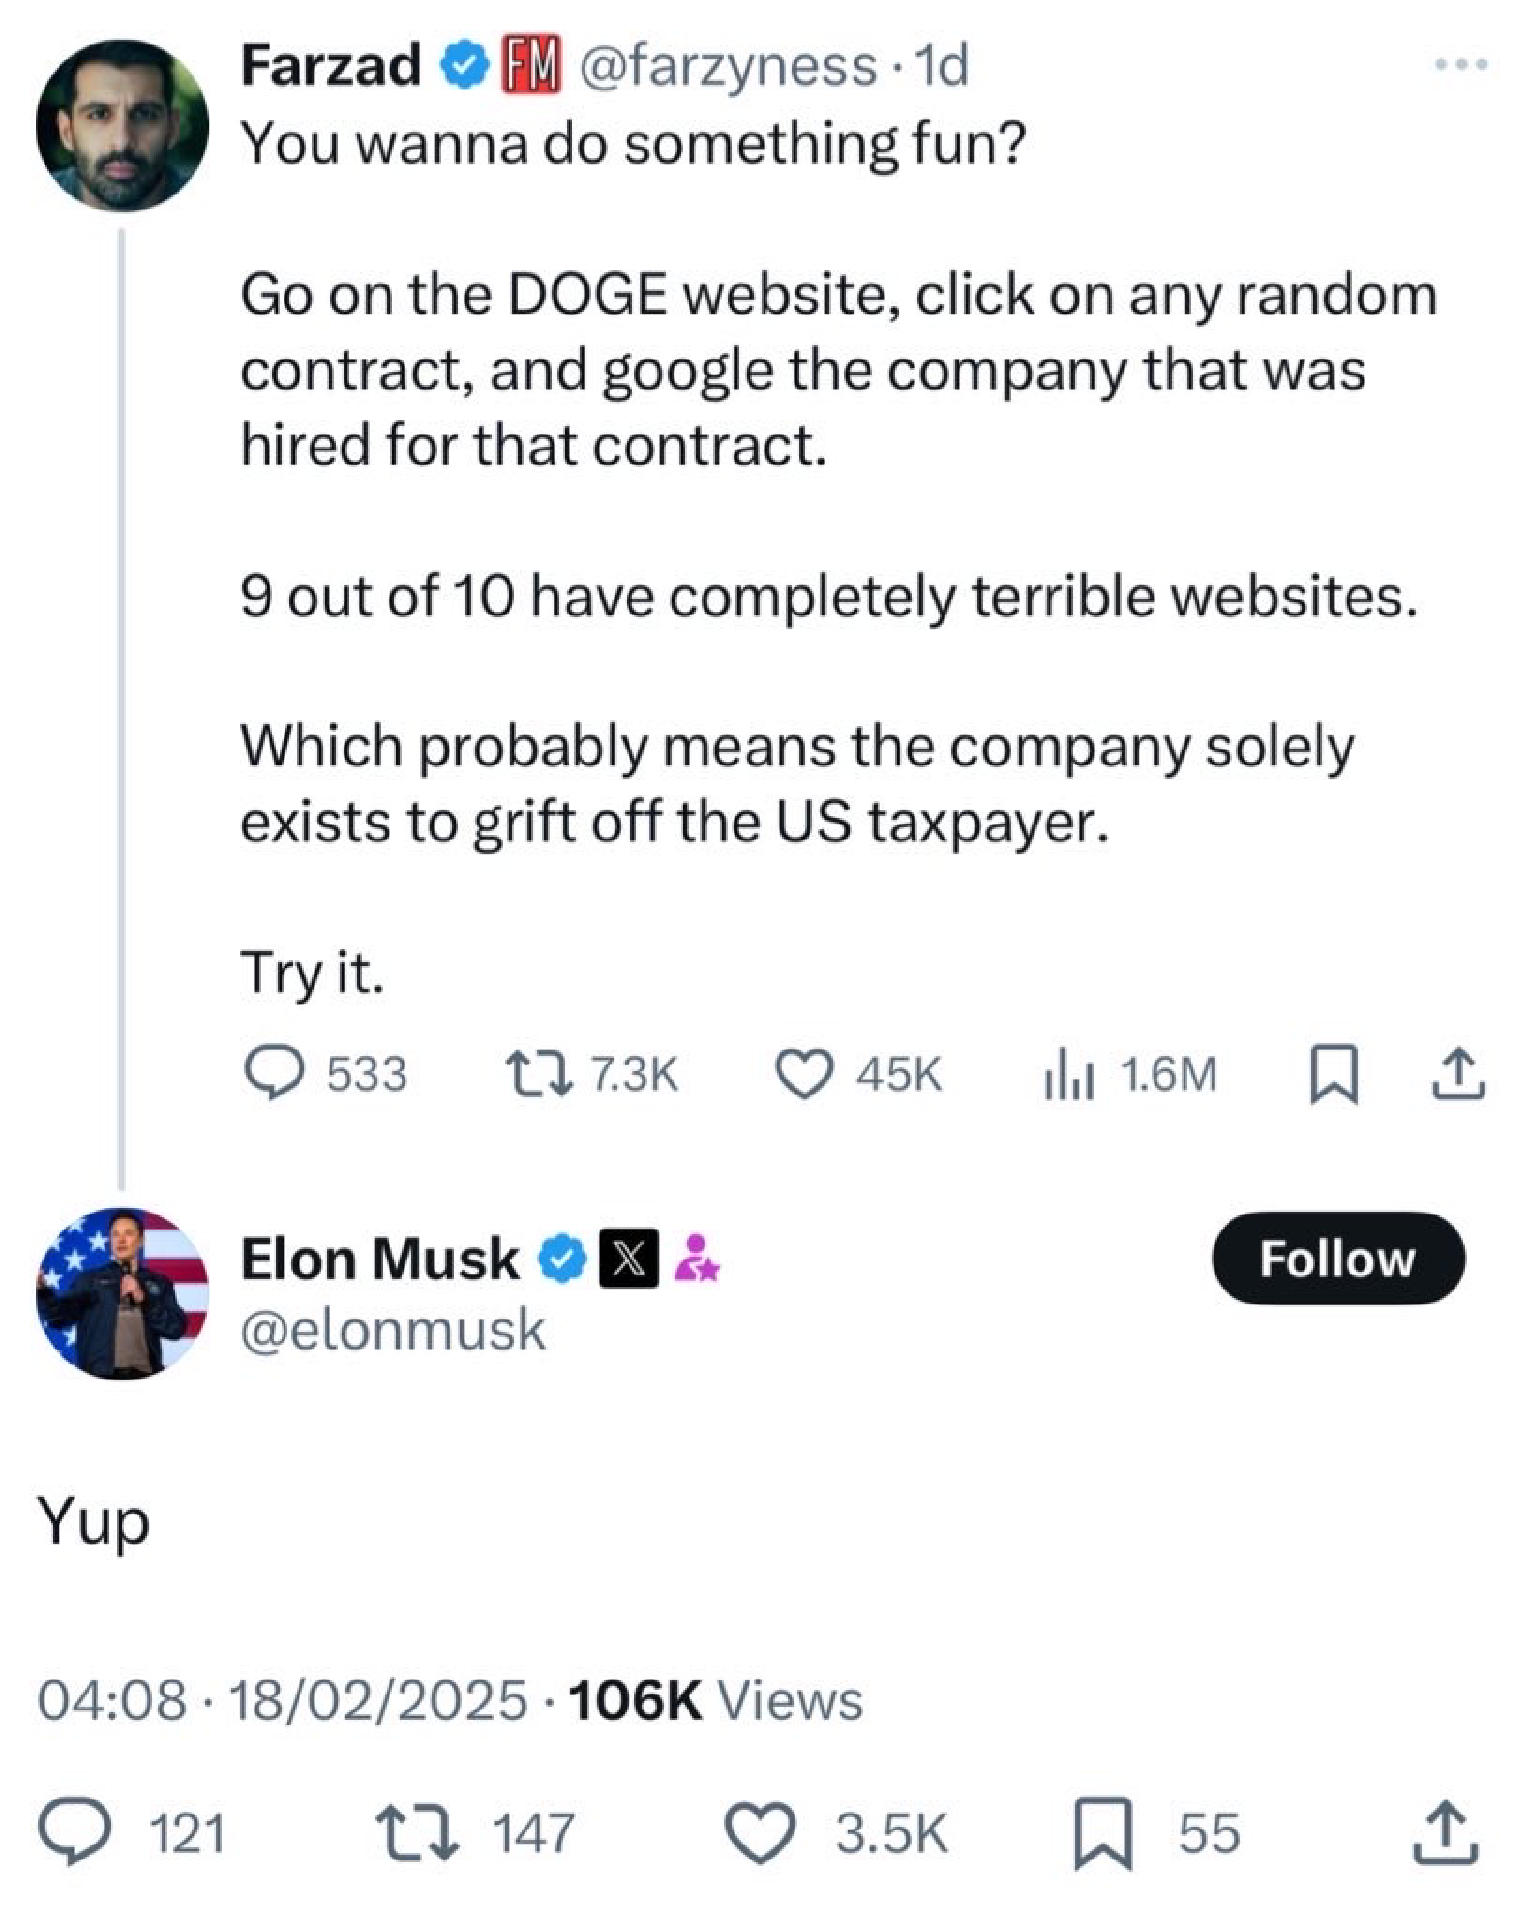1530x1920 pixels.
Task: Click the red FM badge beside Farzad
Action: (530, 65)
